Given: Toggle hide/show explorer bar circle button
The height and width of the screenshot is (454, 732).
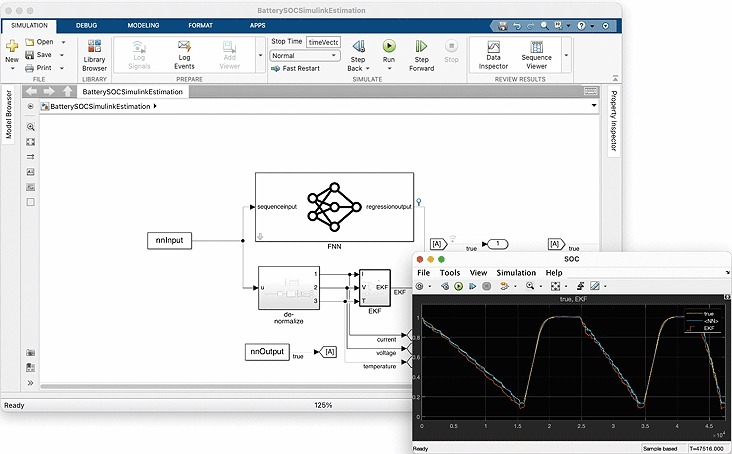Looking at the screenshot, I should pos(30,106).
